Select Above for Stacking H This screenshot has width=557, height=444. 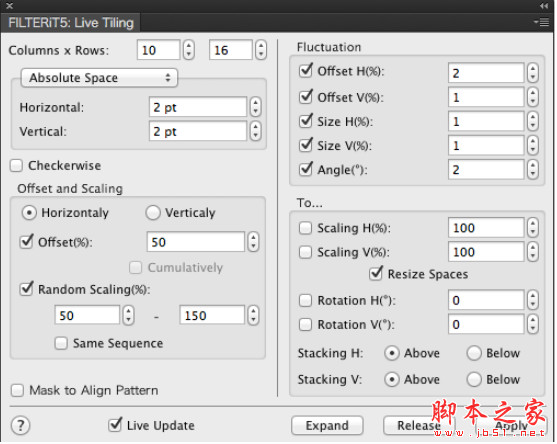(x=392, y=353)
